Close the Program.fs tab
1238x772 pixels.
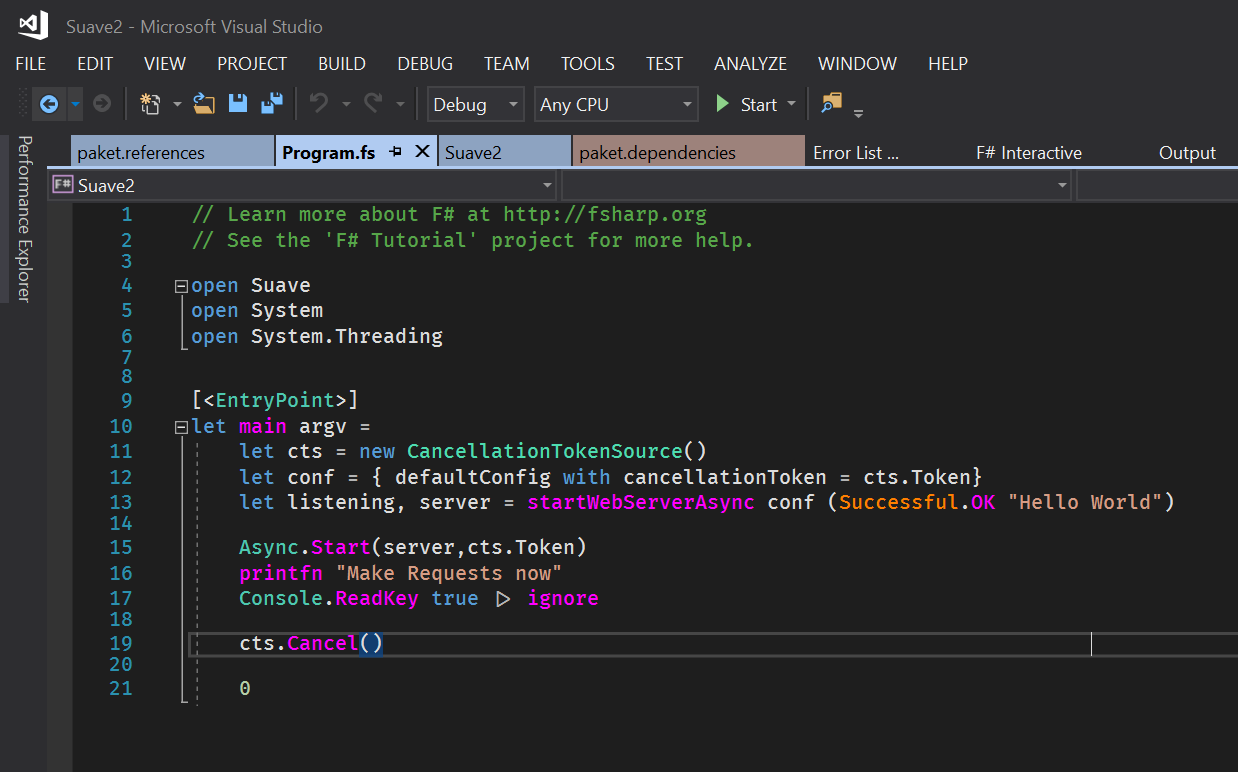point(422,152)
